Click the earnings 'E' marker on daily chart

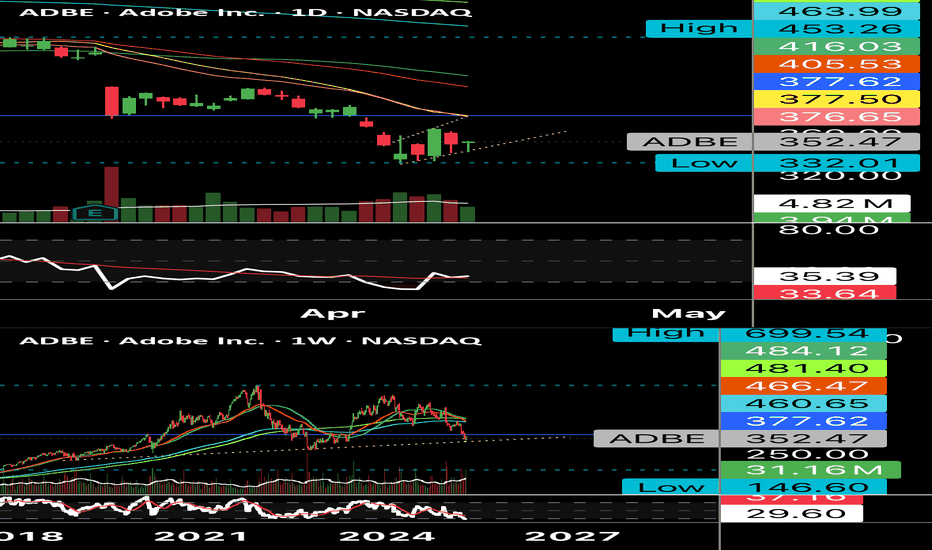click(x=95, y=213)
